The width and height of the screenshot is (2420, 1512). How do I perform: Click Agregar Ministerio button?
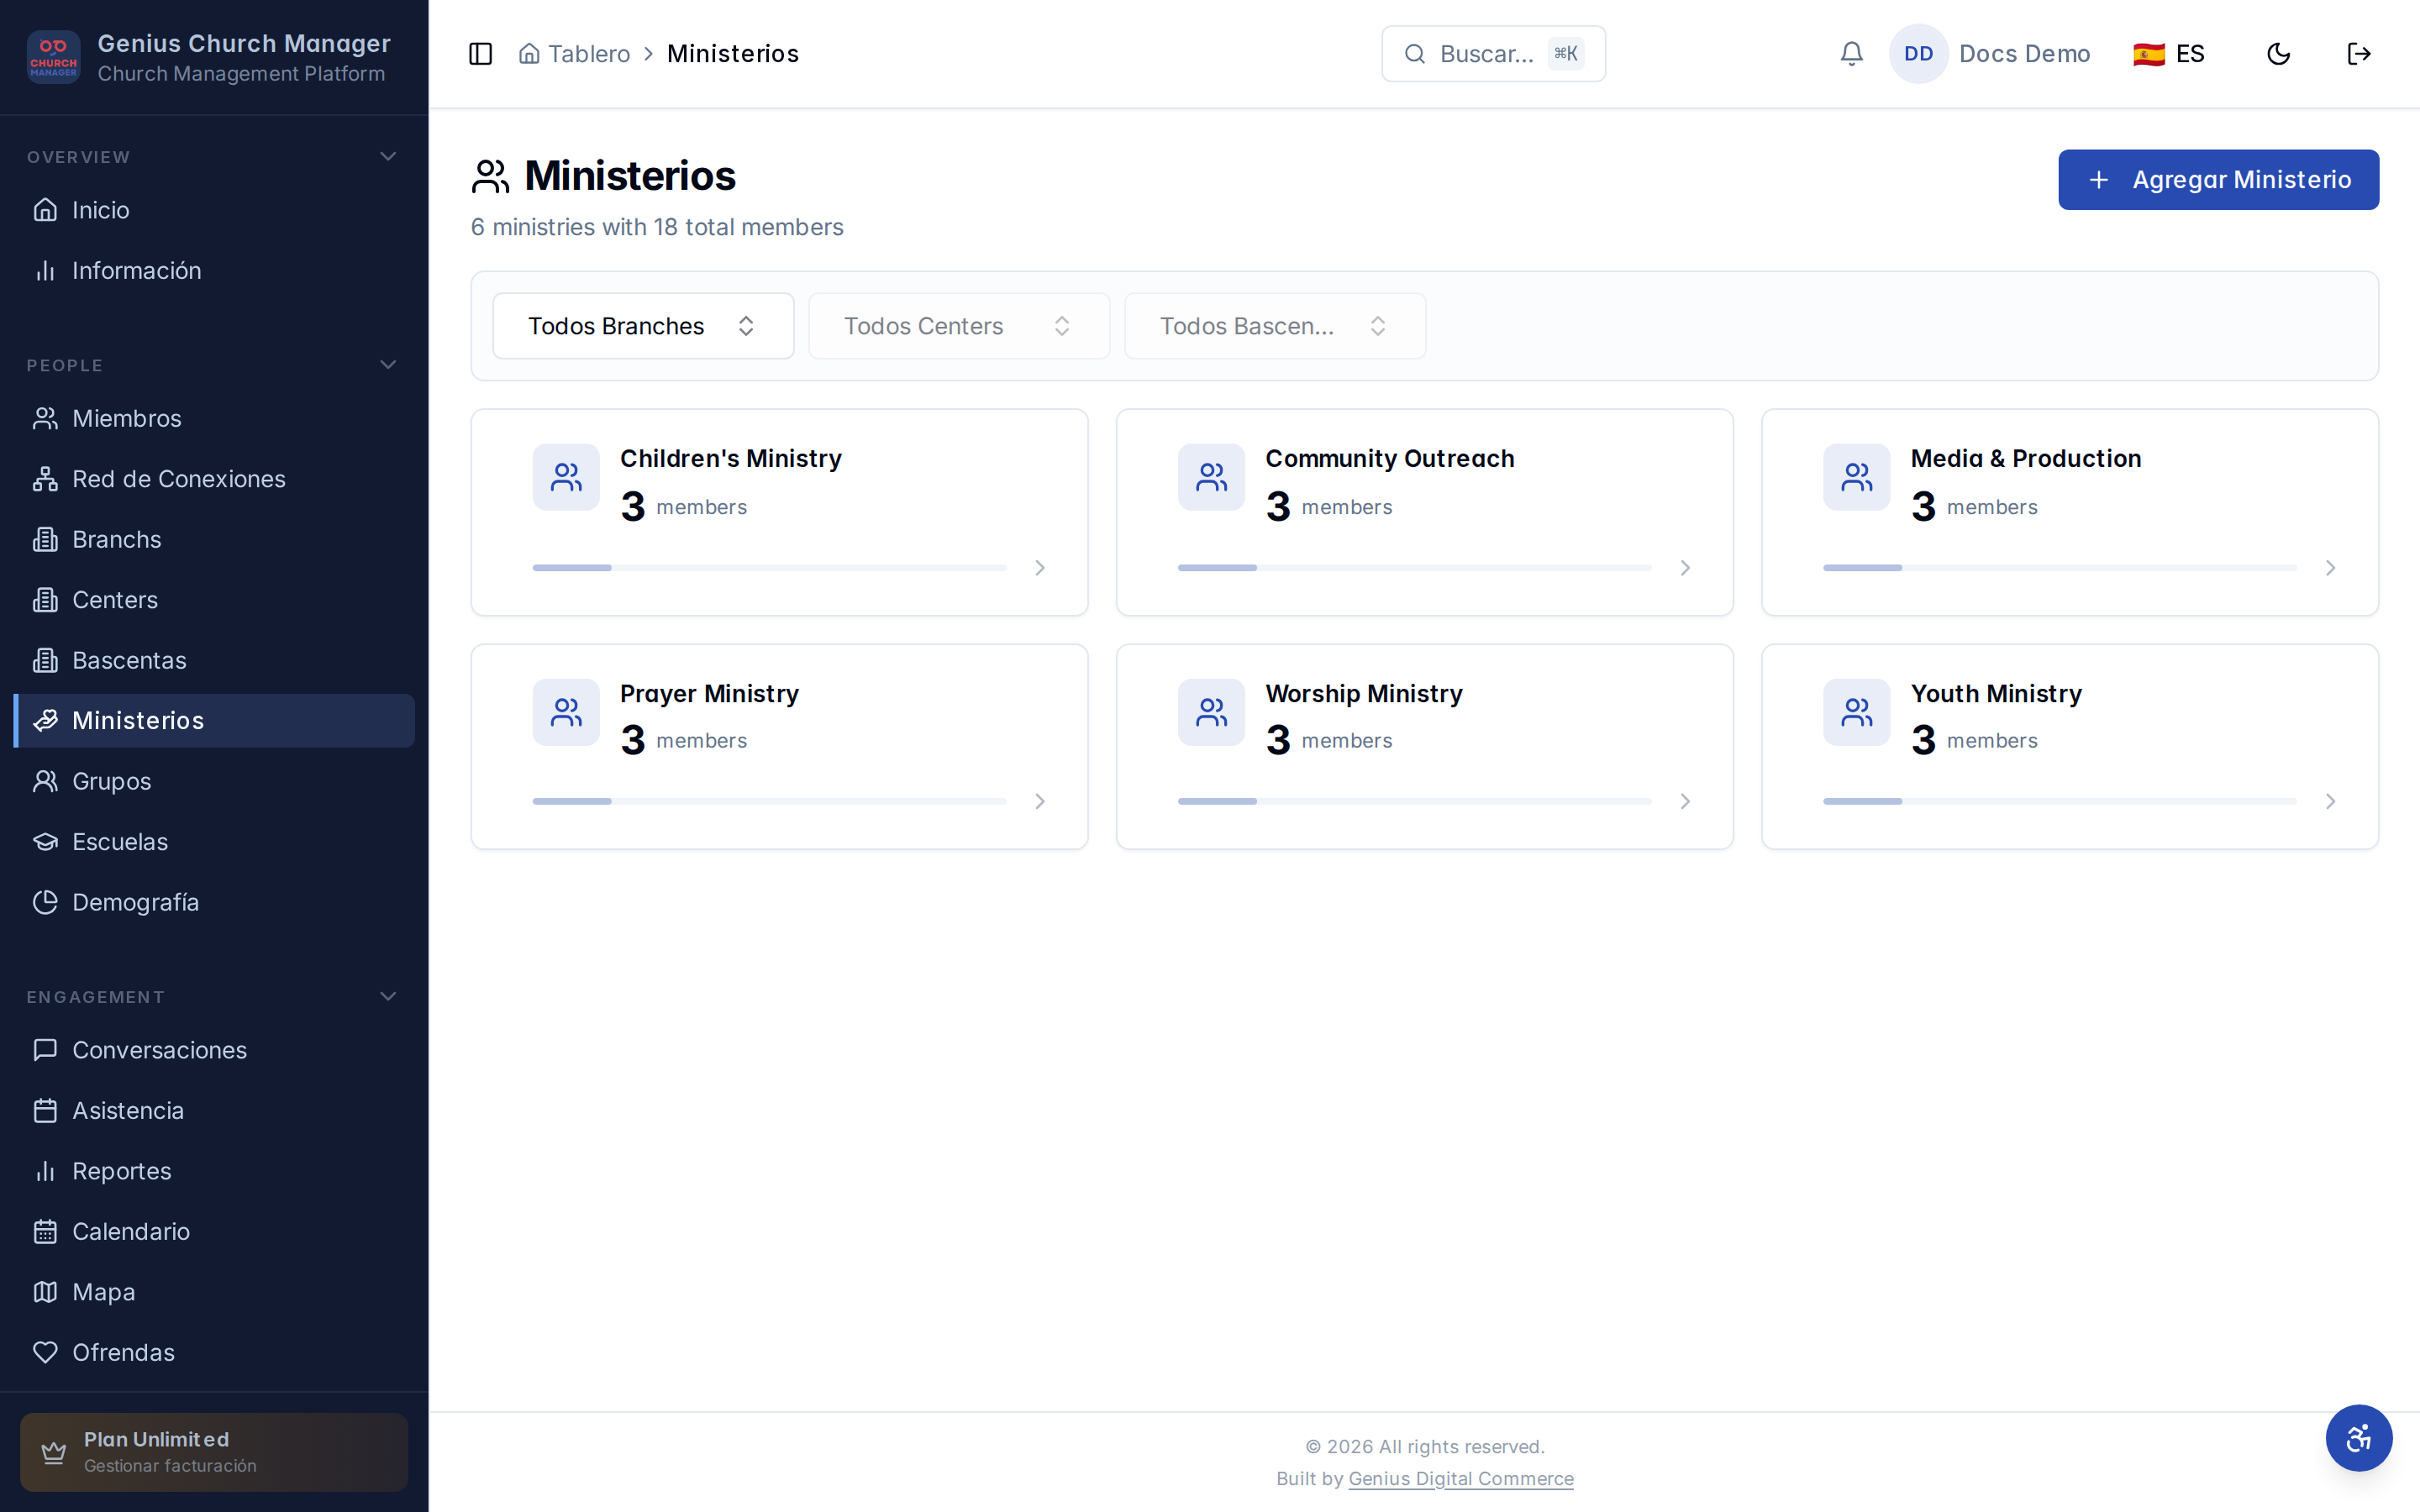2218,180
